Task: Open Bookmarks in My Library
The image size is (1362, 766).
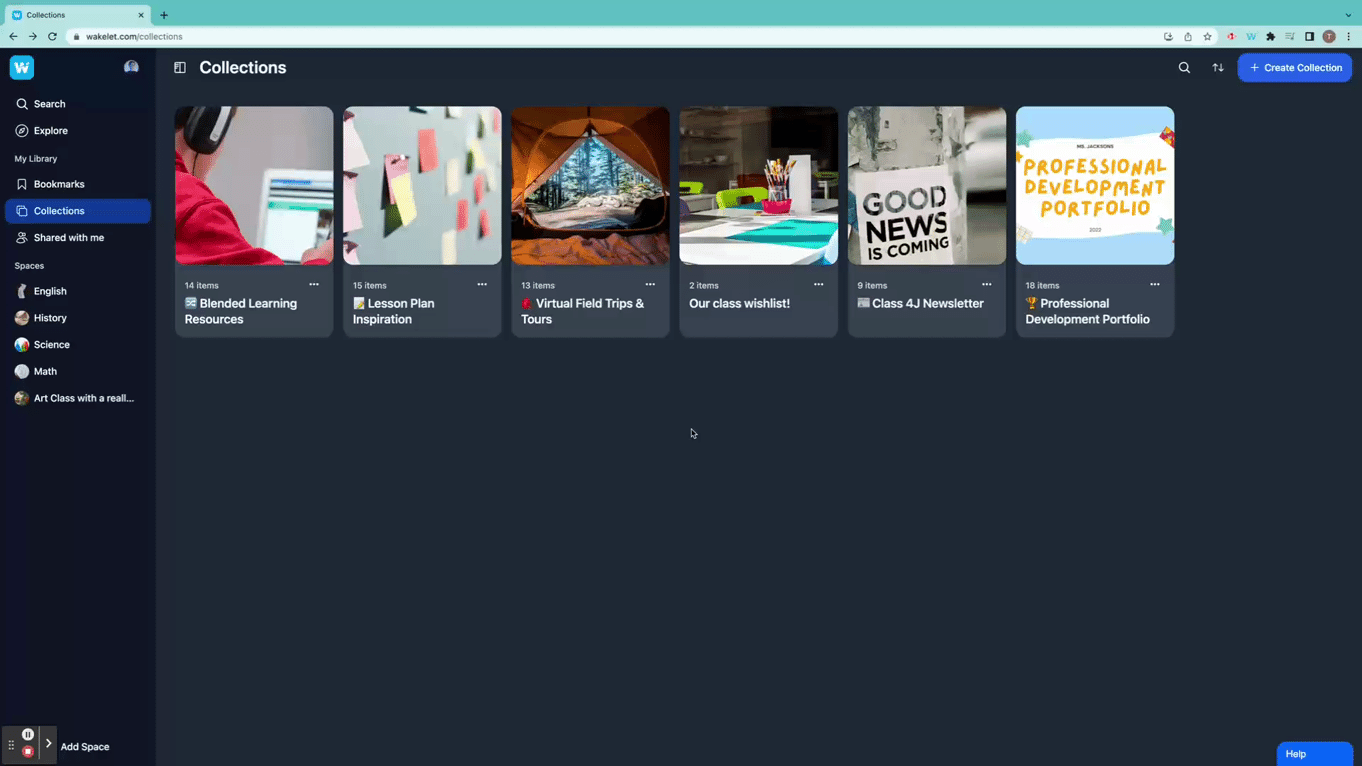Action: tap(58, 184)
